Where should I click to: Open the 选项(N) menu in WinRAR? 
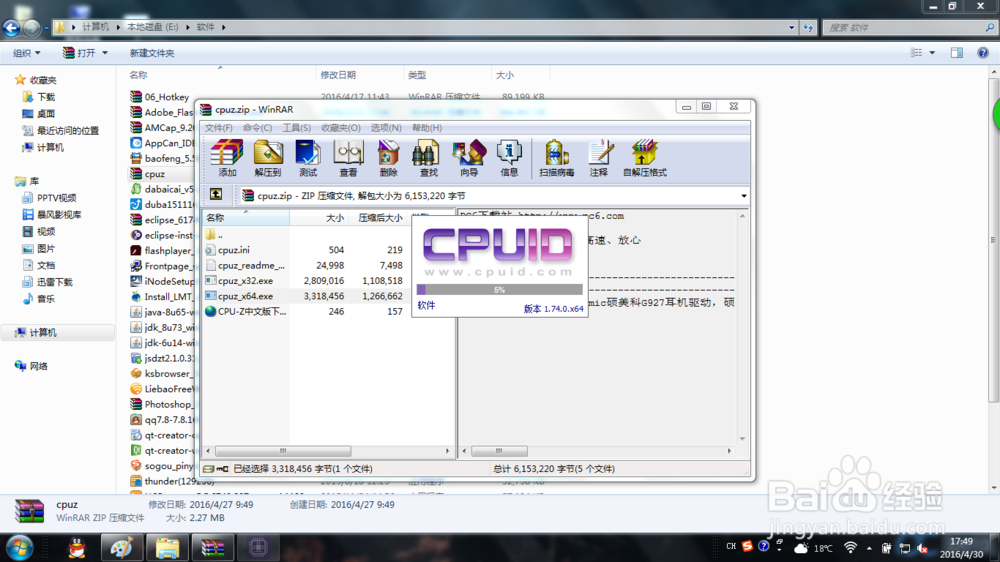386,128
